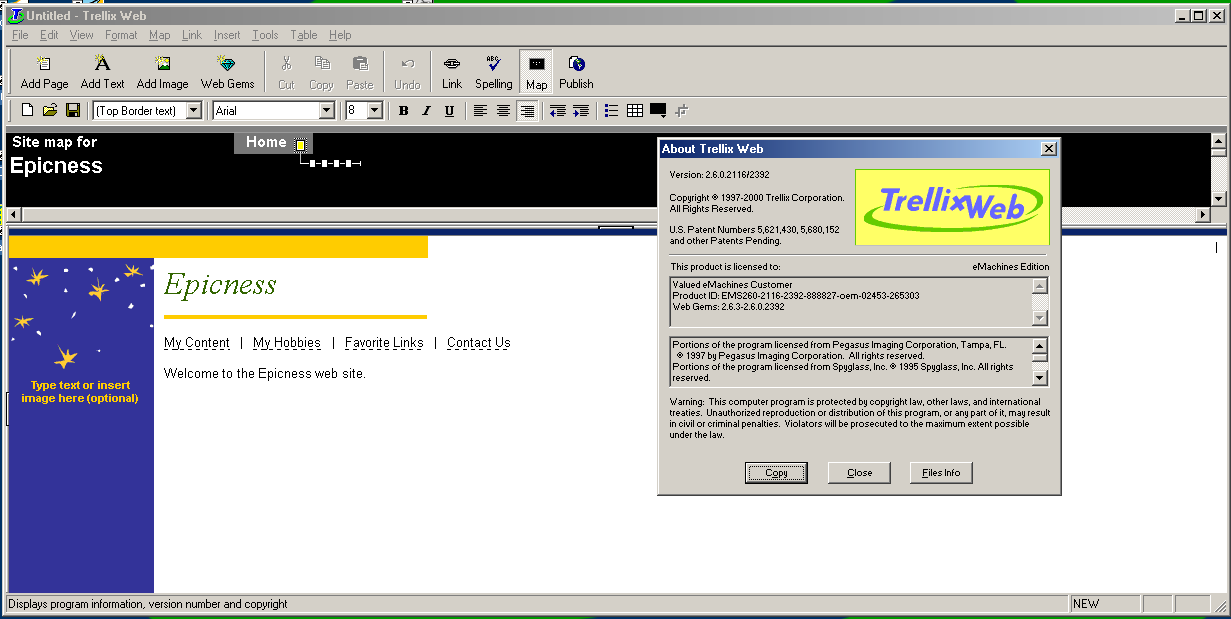Select the Home page node in site map
This screenshot has height=619, width=1231.
[x=266, y=143]
